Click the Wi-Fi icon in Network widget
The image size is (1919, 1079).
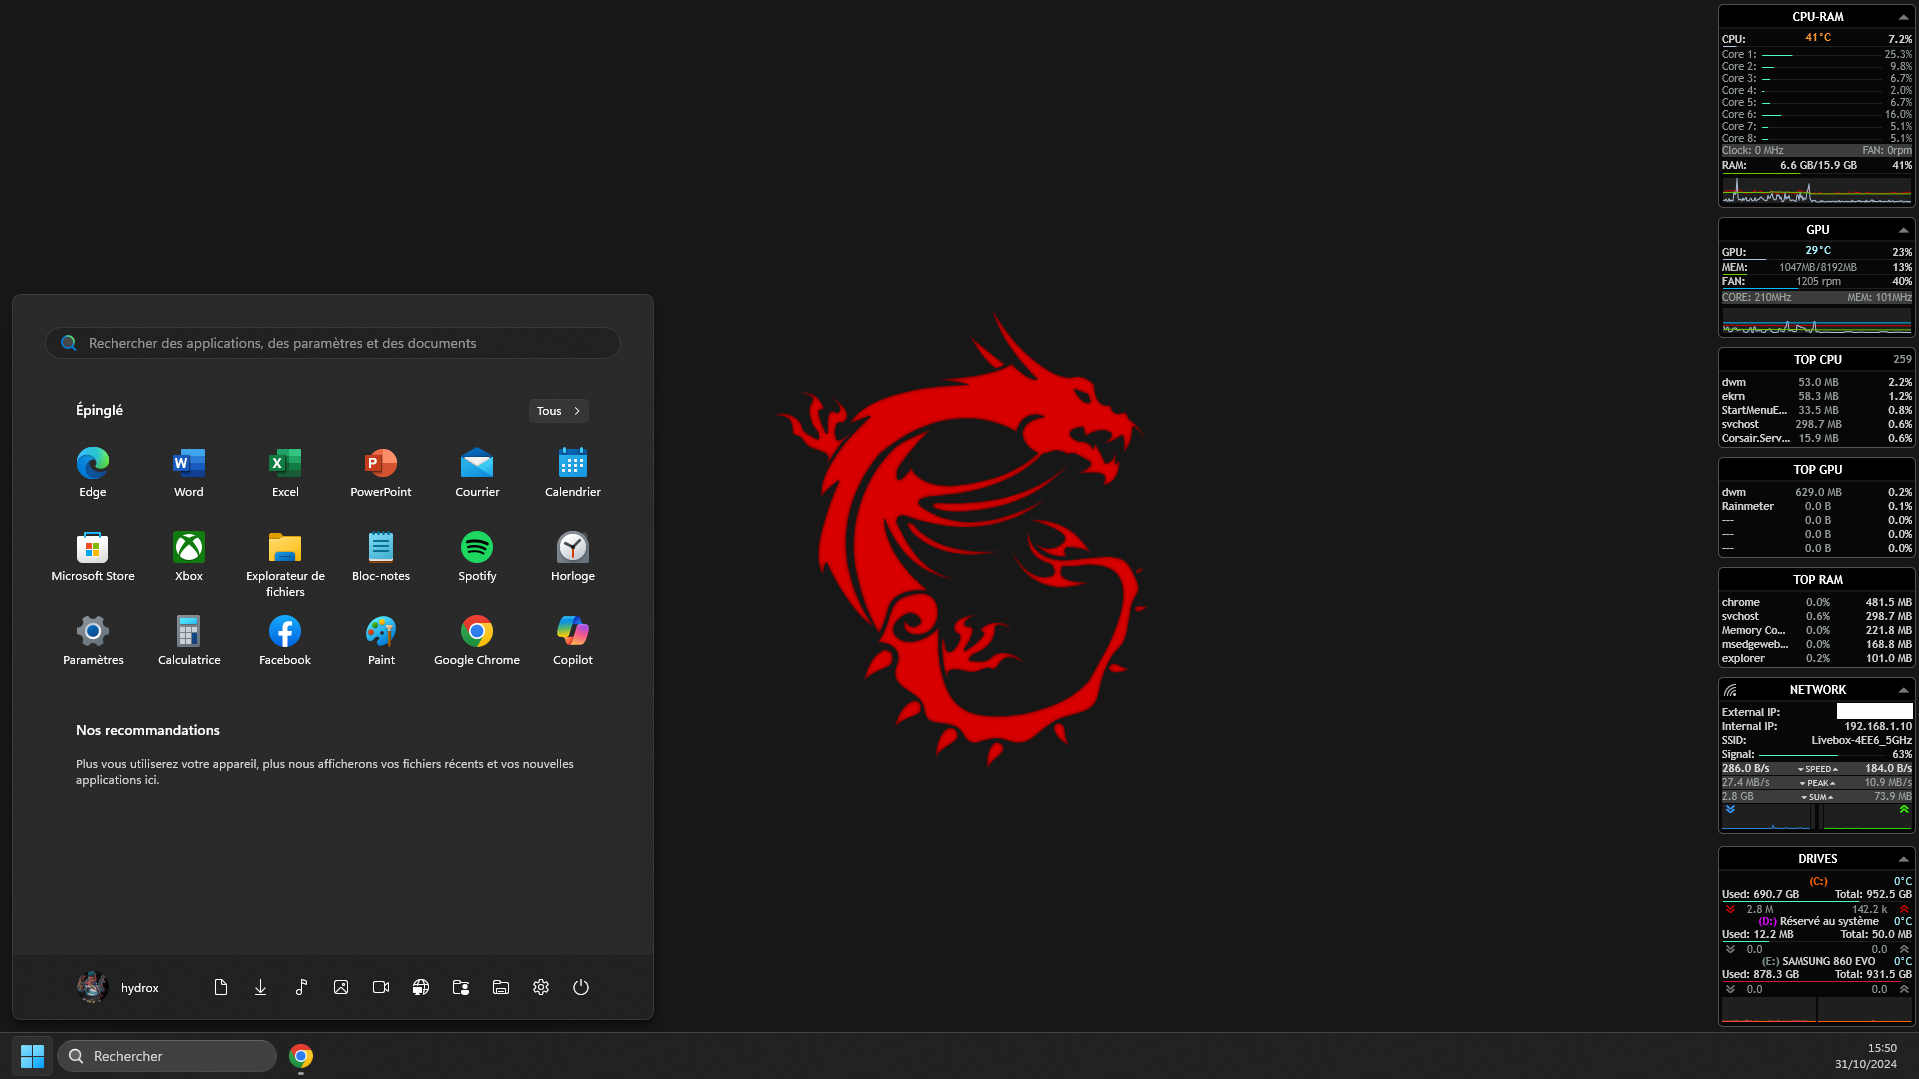coord(1730,690)
